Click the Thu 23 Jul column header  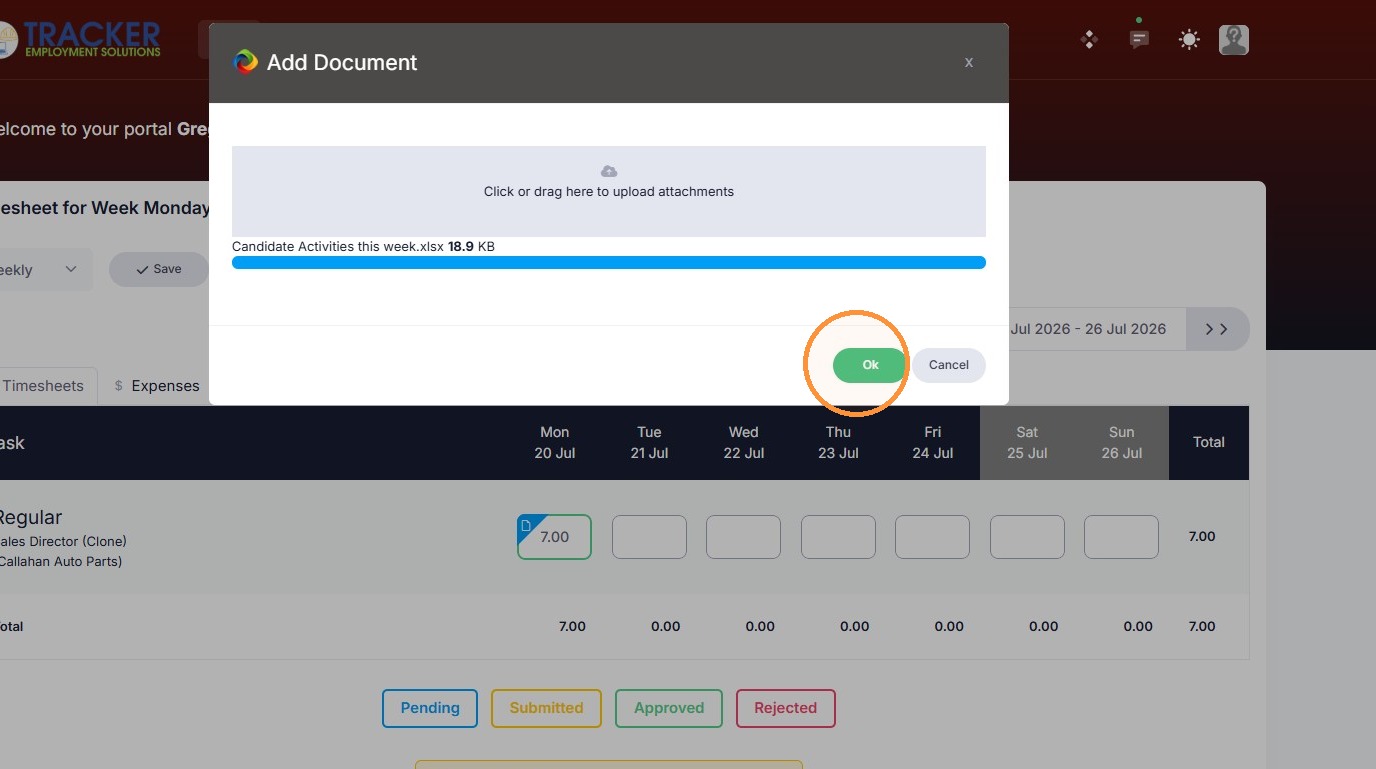[838, 443]
